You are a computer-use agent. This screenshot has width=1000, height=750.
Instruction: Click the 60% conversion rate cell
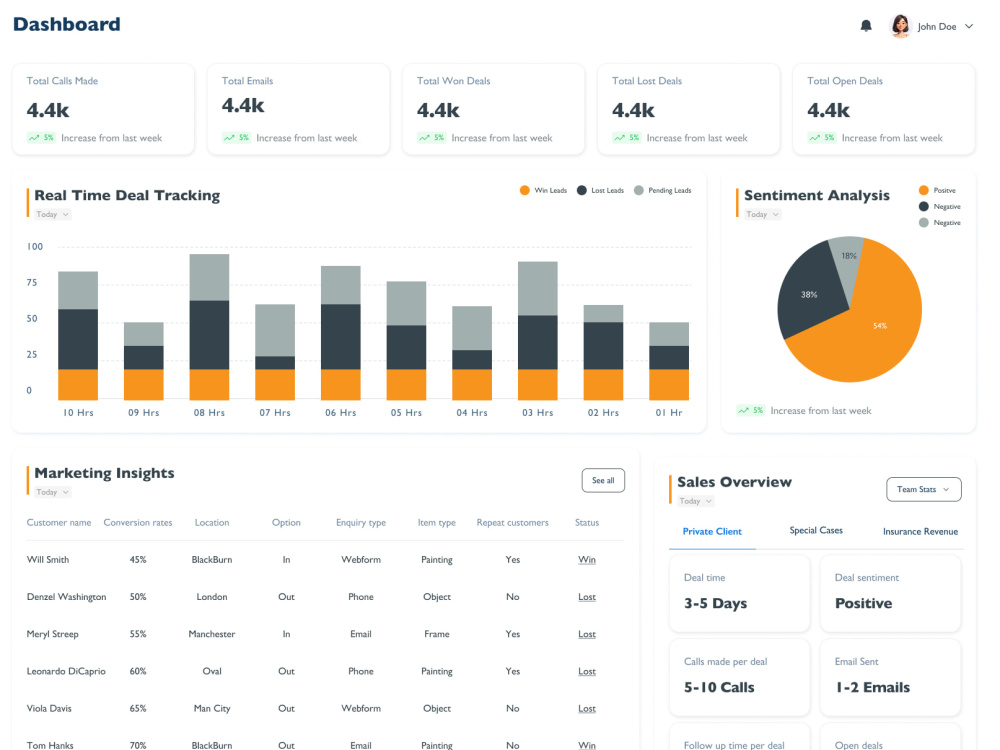pos(138,671)
